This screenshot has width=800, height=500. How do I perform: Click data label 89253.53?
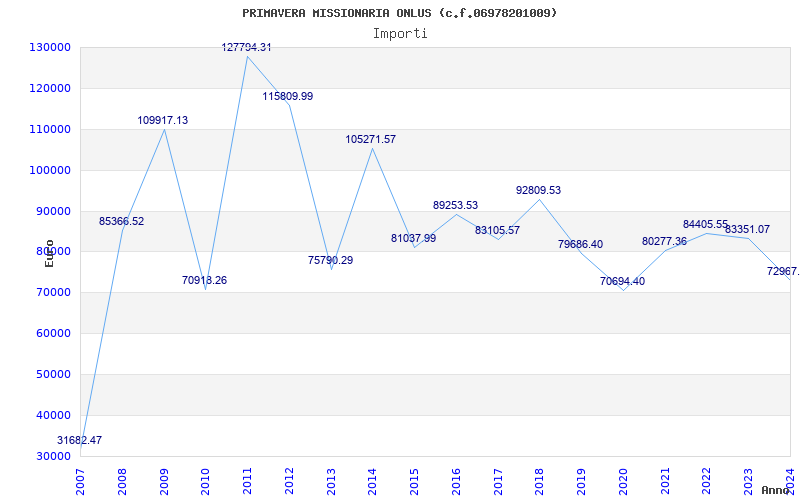pyautogui.click(x=456, y=205)
